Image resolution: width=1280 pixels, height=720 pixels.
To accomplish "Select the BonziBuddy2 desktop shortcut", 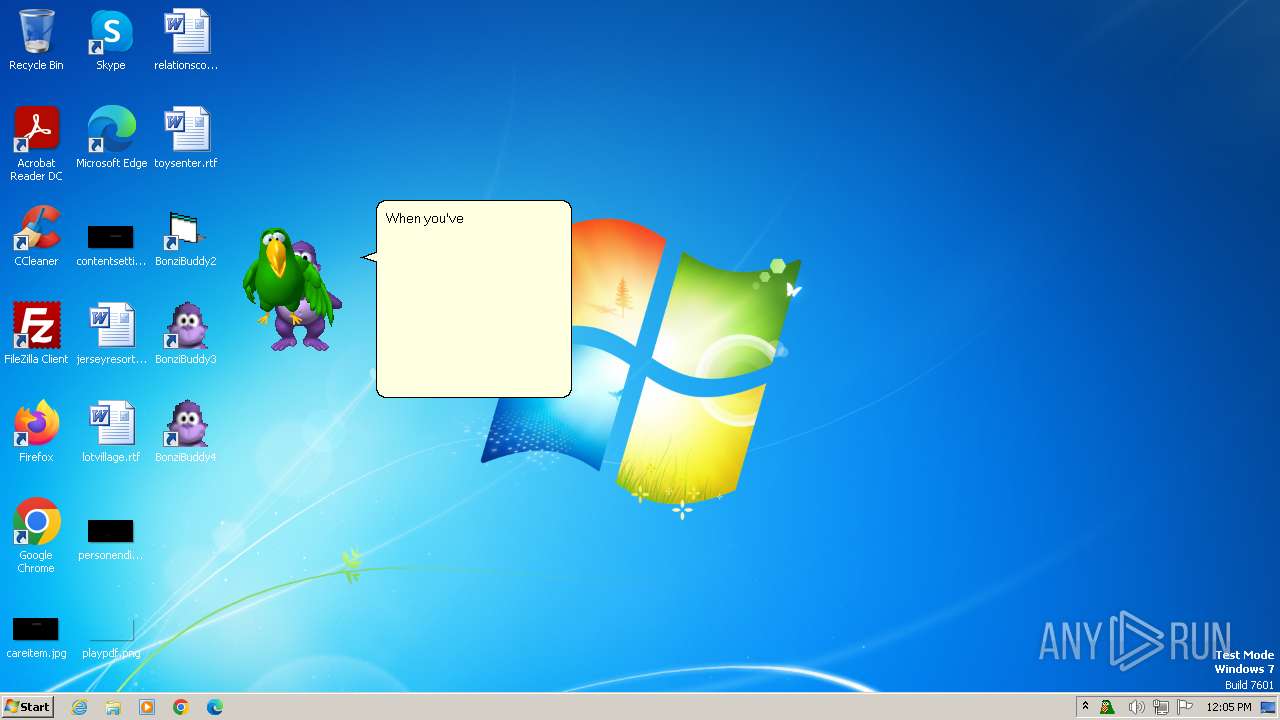I will coord(186,236).
